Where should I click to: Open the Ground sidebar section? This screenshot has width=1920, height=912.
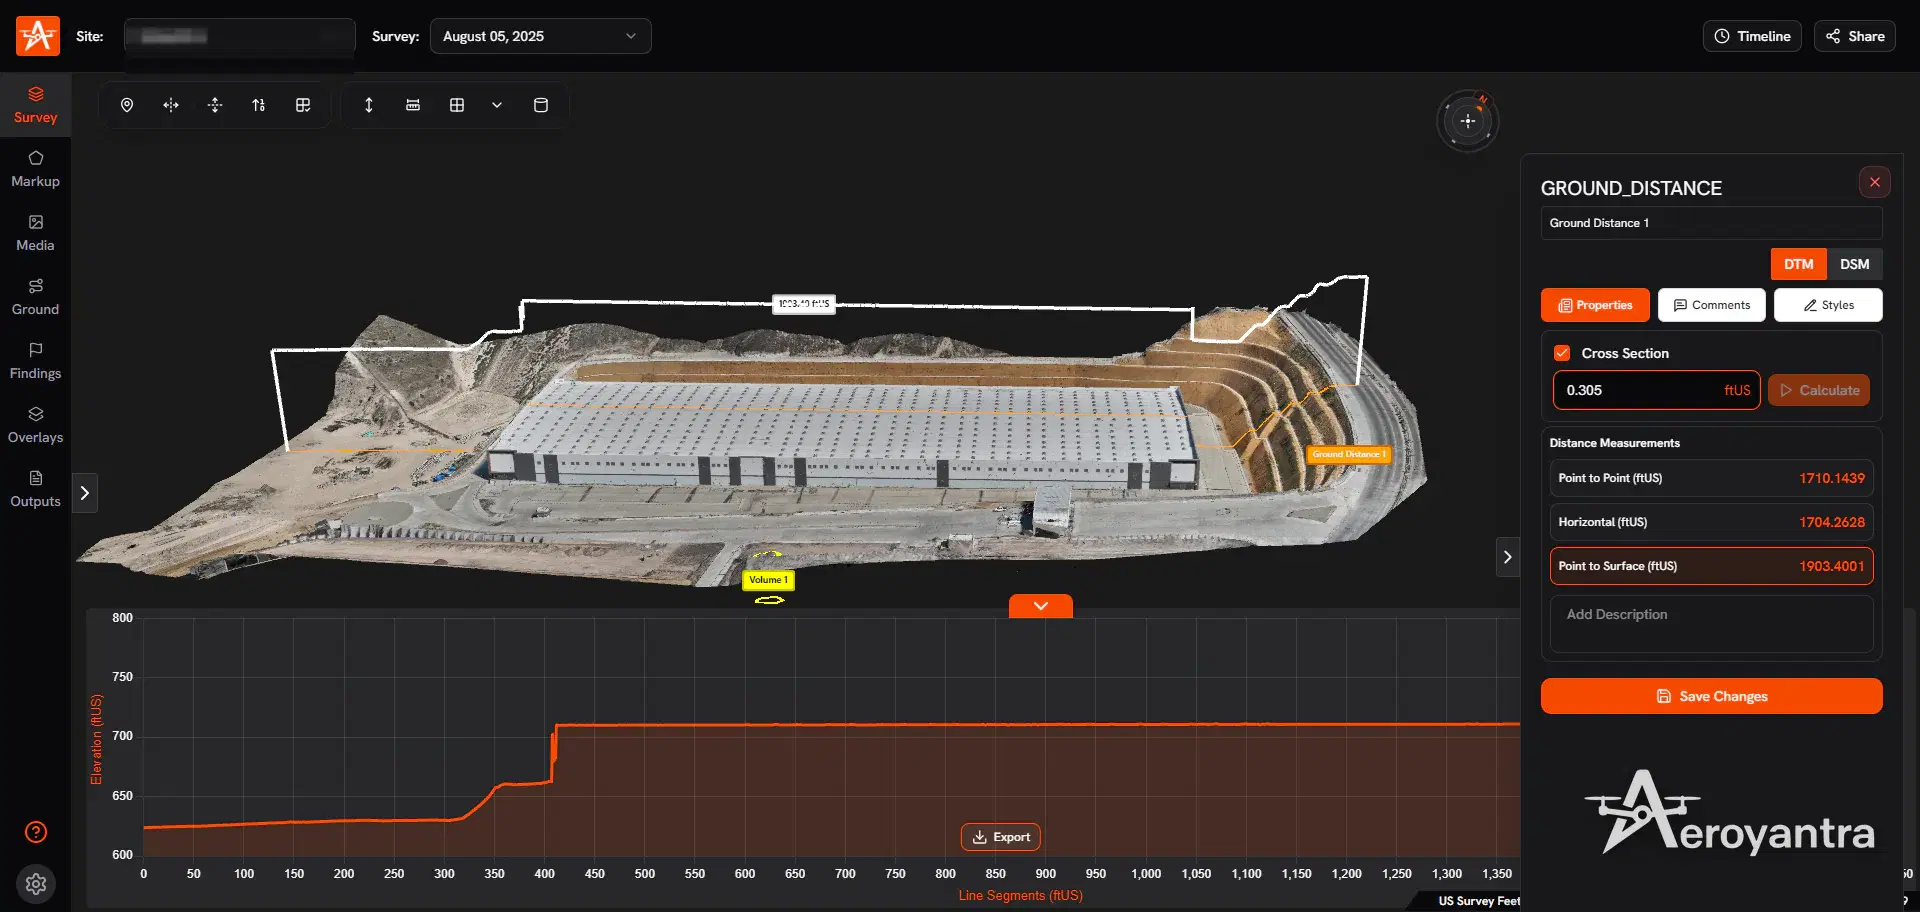point(36,297)
